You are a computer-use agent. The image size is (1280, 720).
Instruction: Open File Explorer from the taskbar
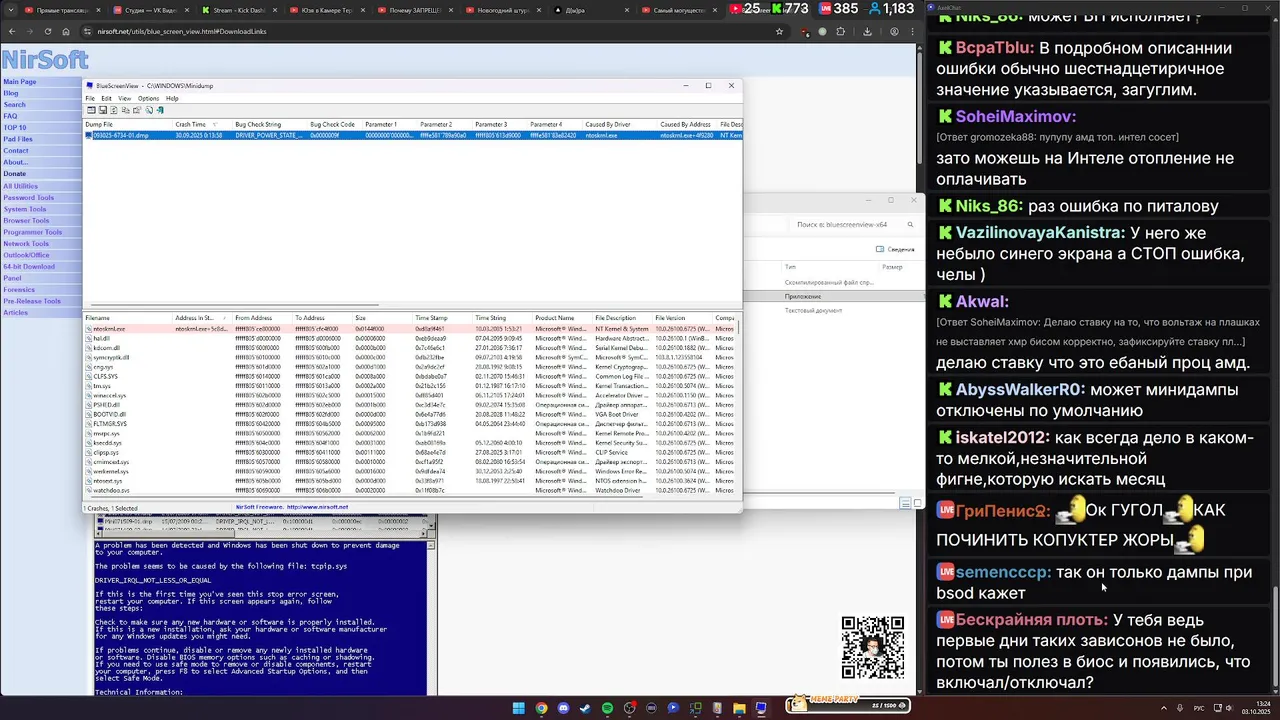(739, 708)
